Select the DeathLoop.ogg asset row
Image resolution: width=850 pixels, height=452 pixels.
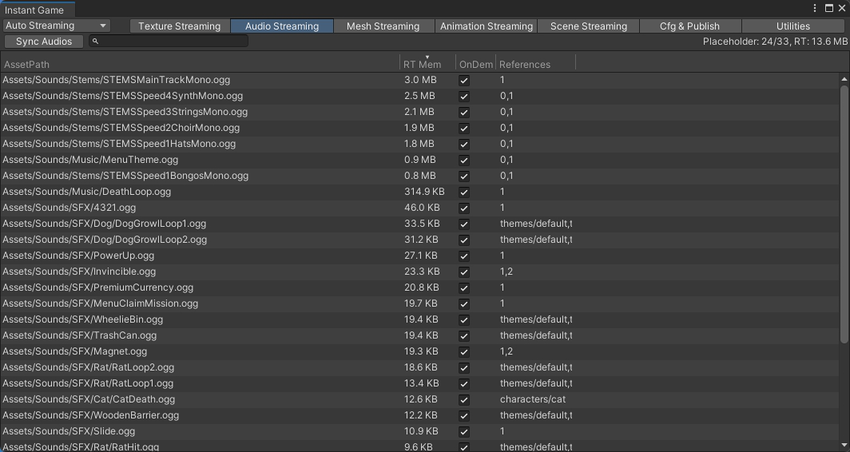click(x=200, y=191)
